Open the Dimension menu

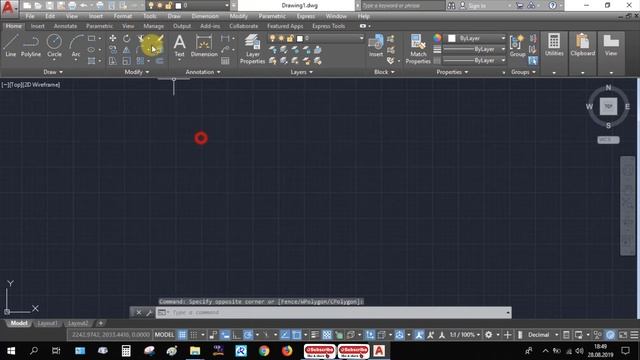tap(205, 16)
